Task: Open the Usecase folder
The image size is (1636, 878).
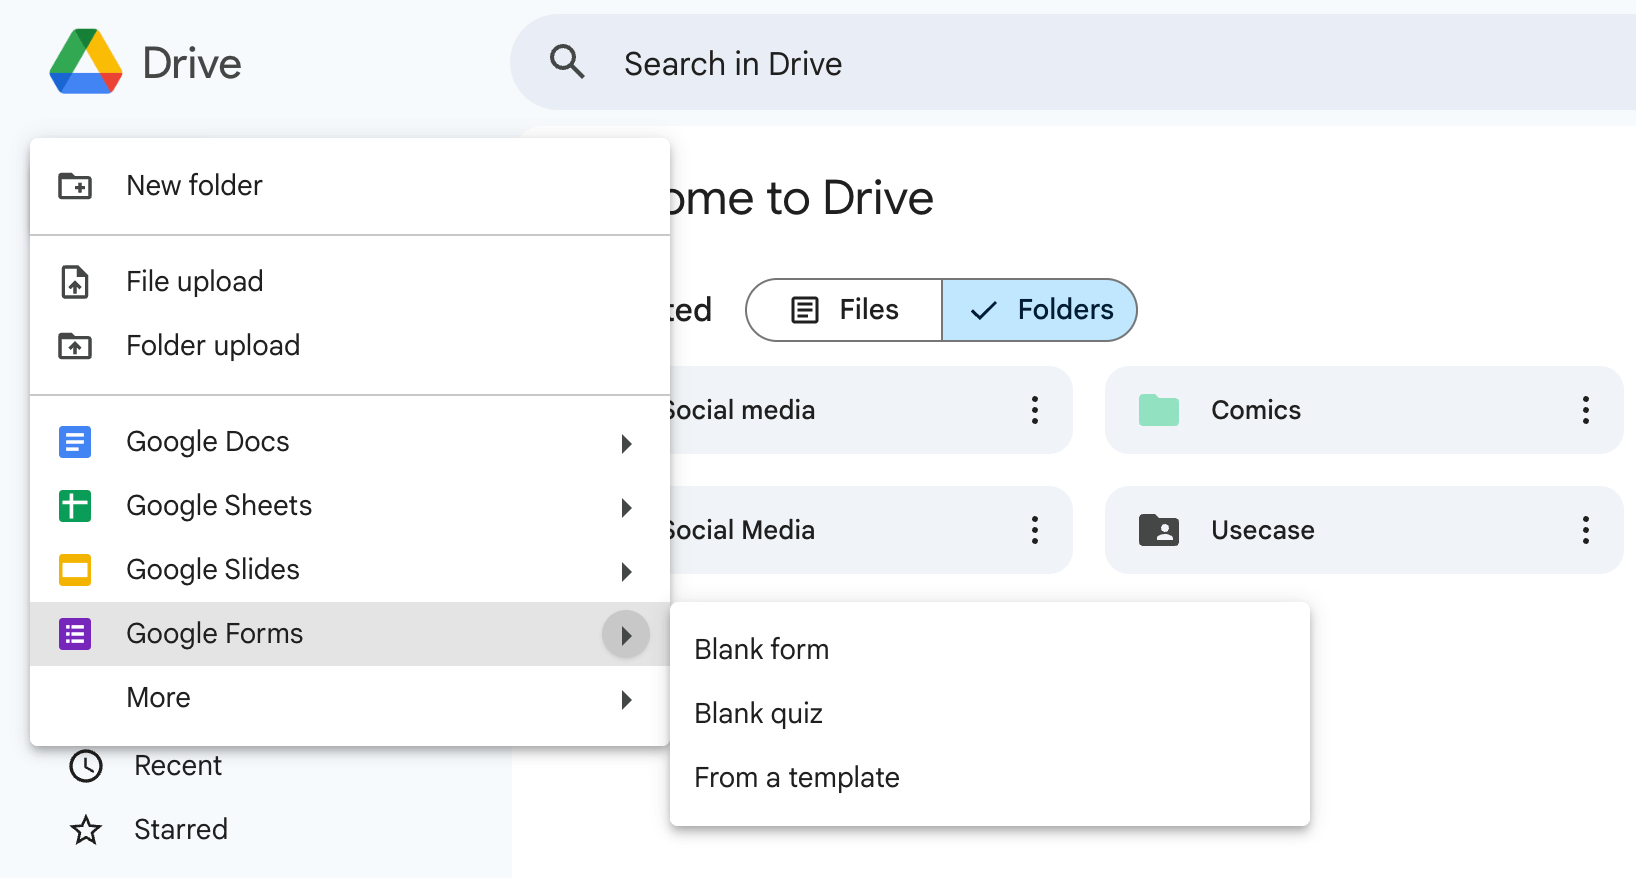Action: 1364,530
